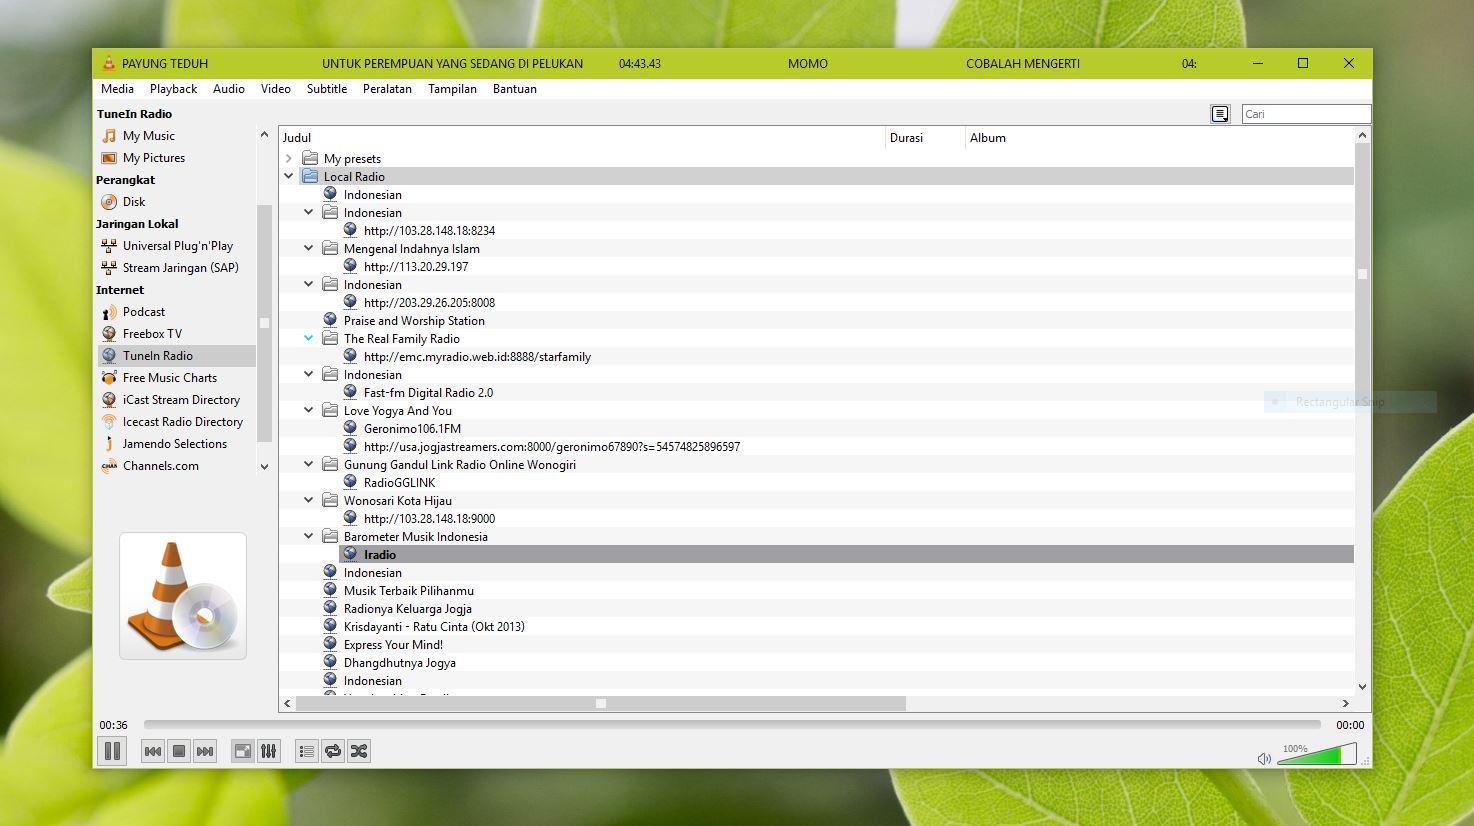Select Praise and Worship Station
The width and height of the screenshot is (1474, 826).
point(414,320)
